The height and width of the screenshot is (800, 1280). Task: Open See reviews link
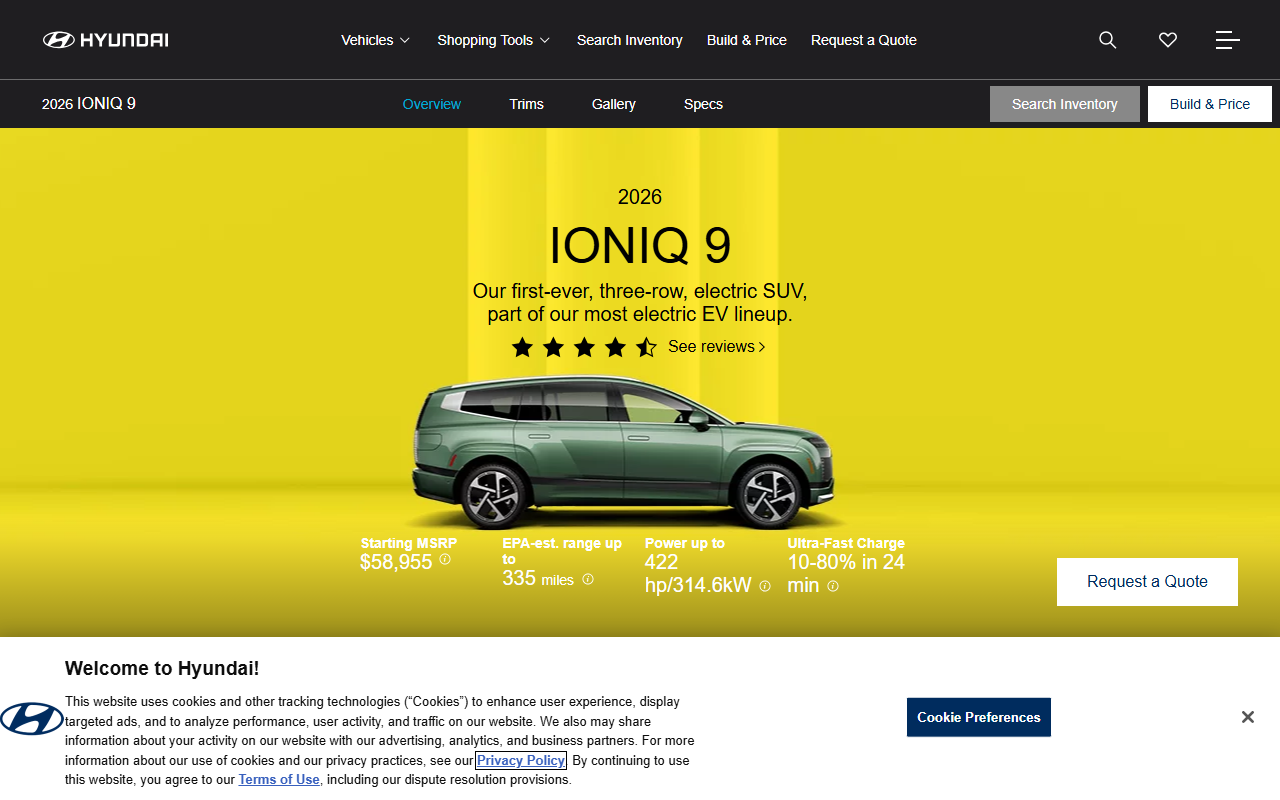(717, 347)
